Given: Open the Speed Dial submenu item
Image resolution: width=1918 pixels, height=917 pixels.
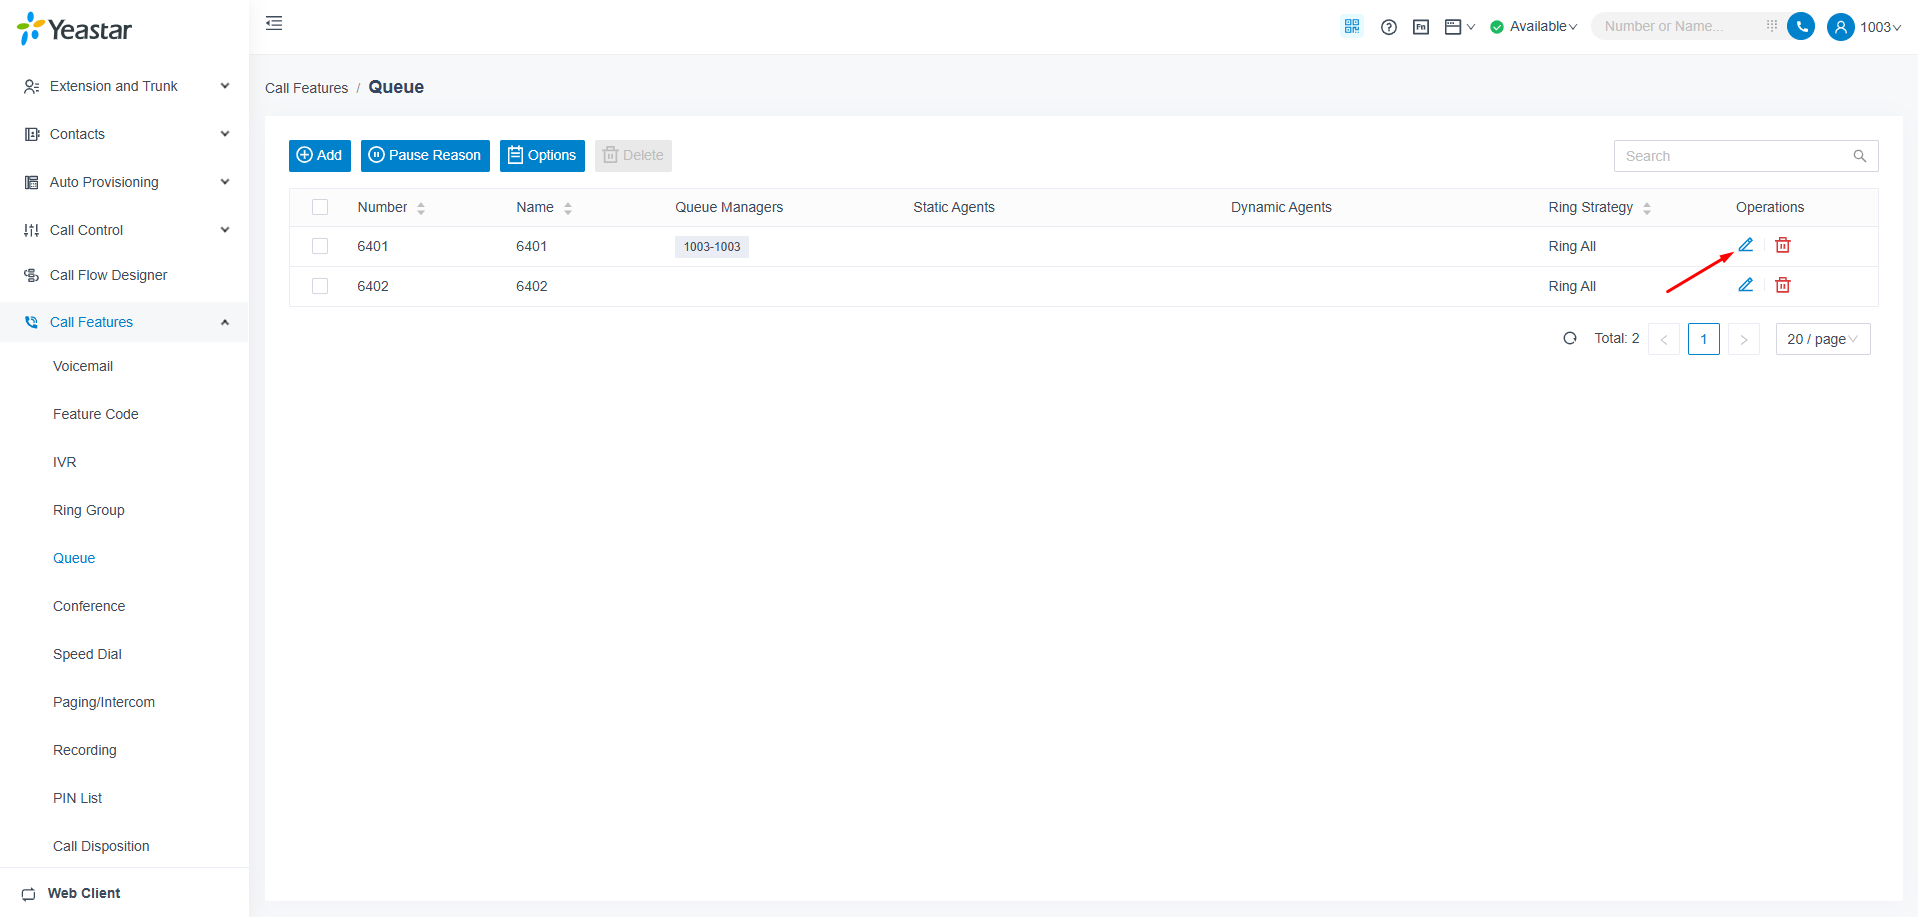Looking at the screenshot, I should [x=87, y=654].
